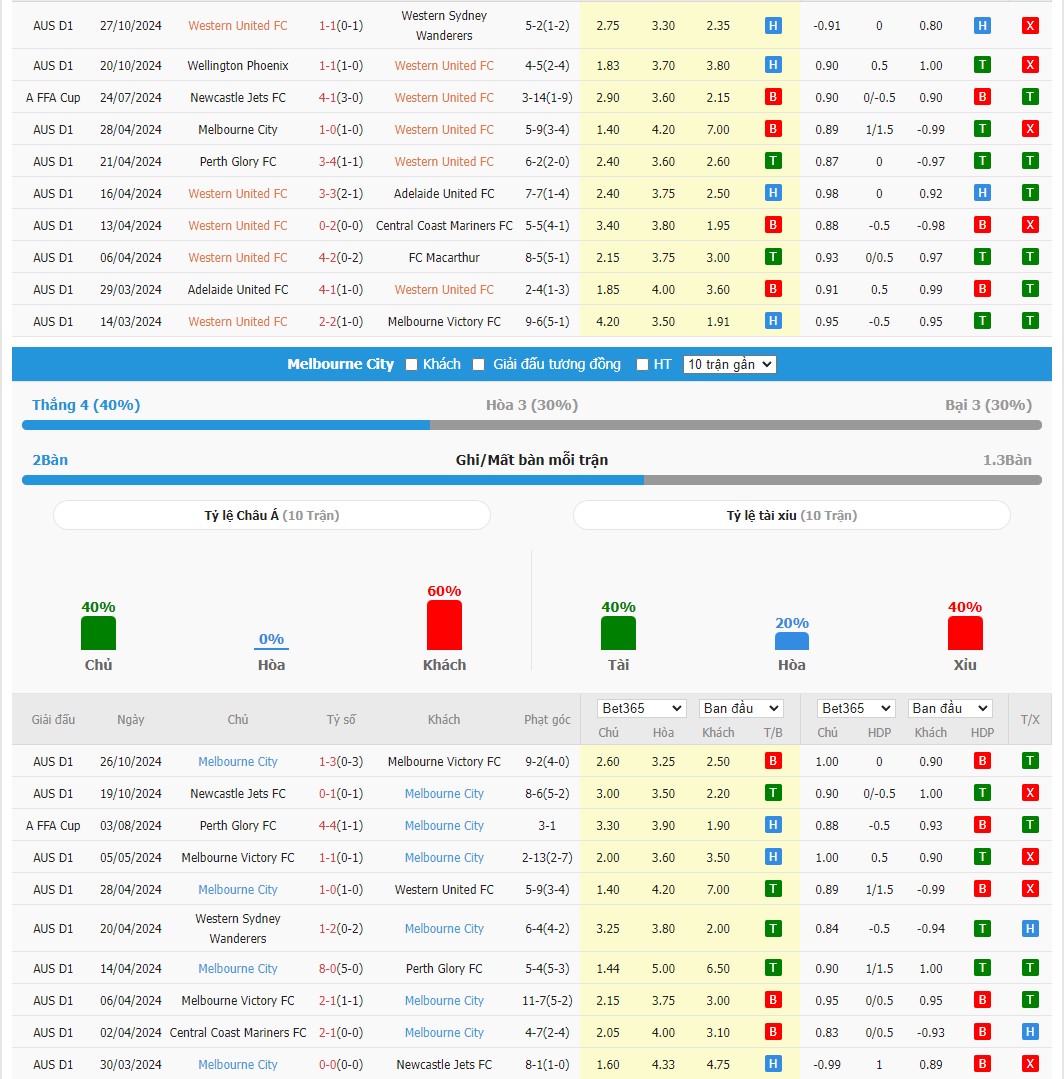Click the Thắng 4 (40%) label
1064x1079 pixels.
pos(86,405)
